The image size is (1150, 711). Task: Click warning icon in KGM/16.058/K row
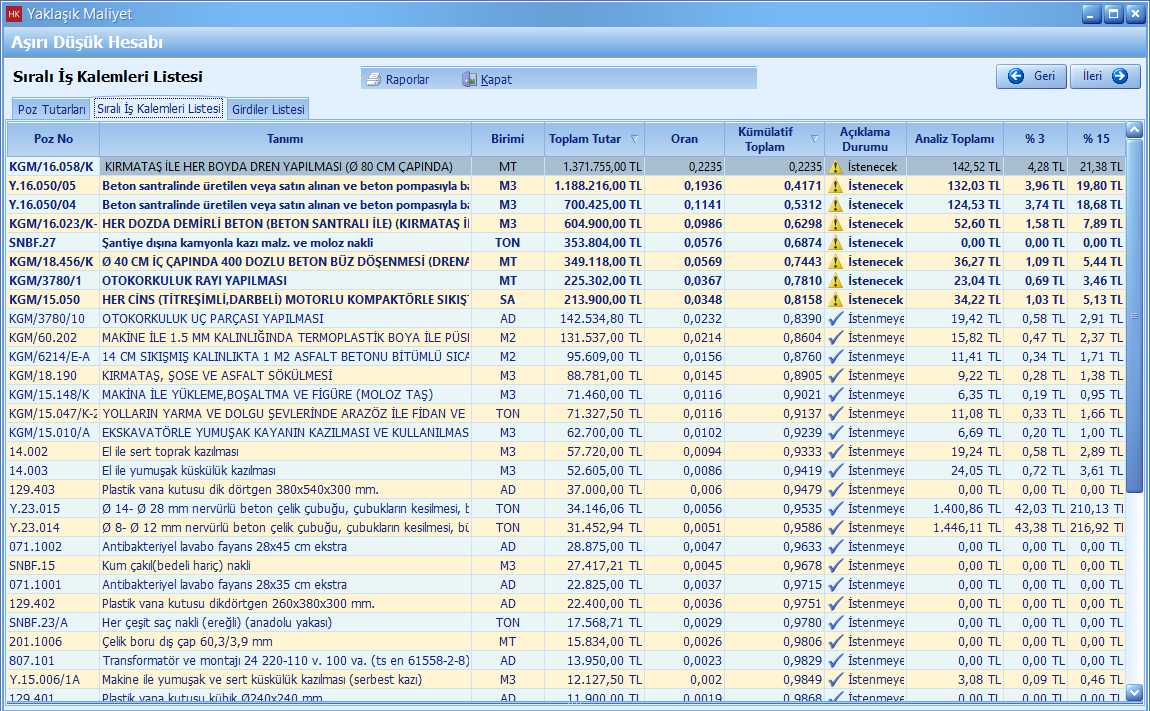[835, 167]
